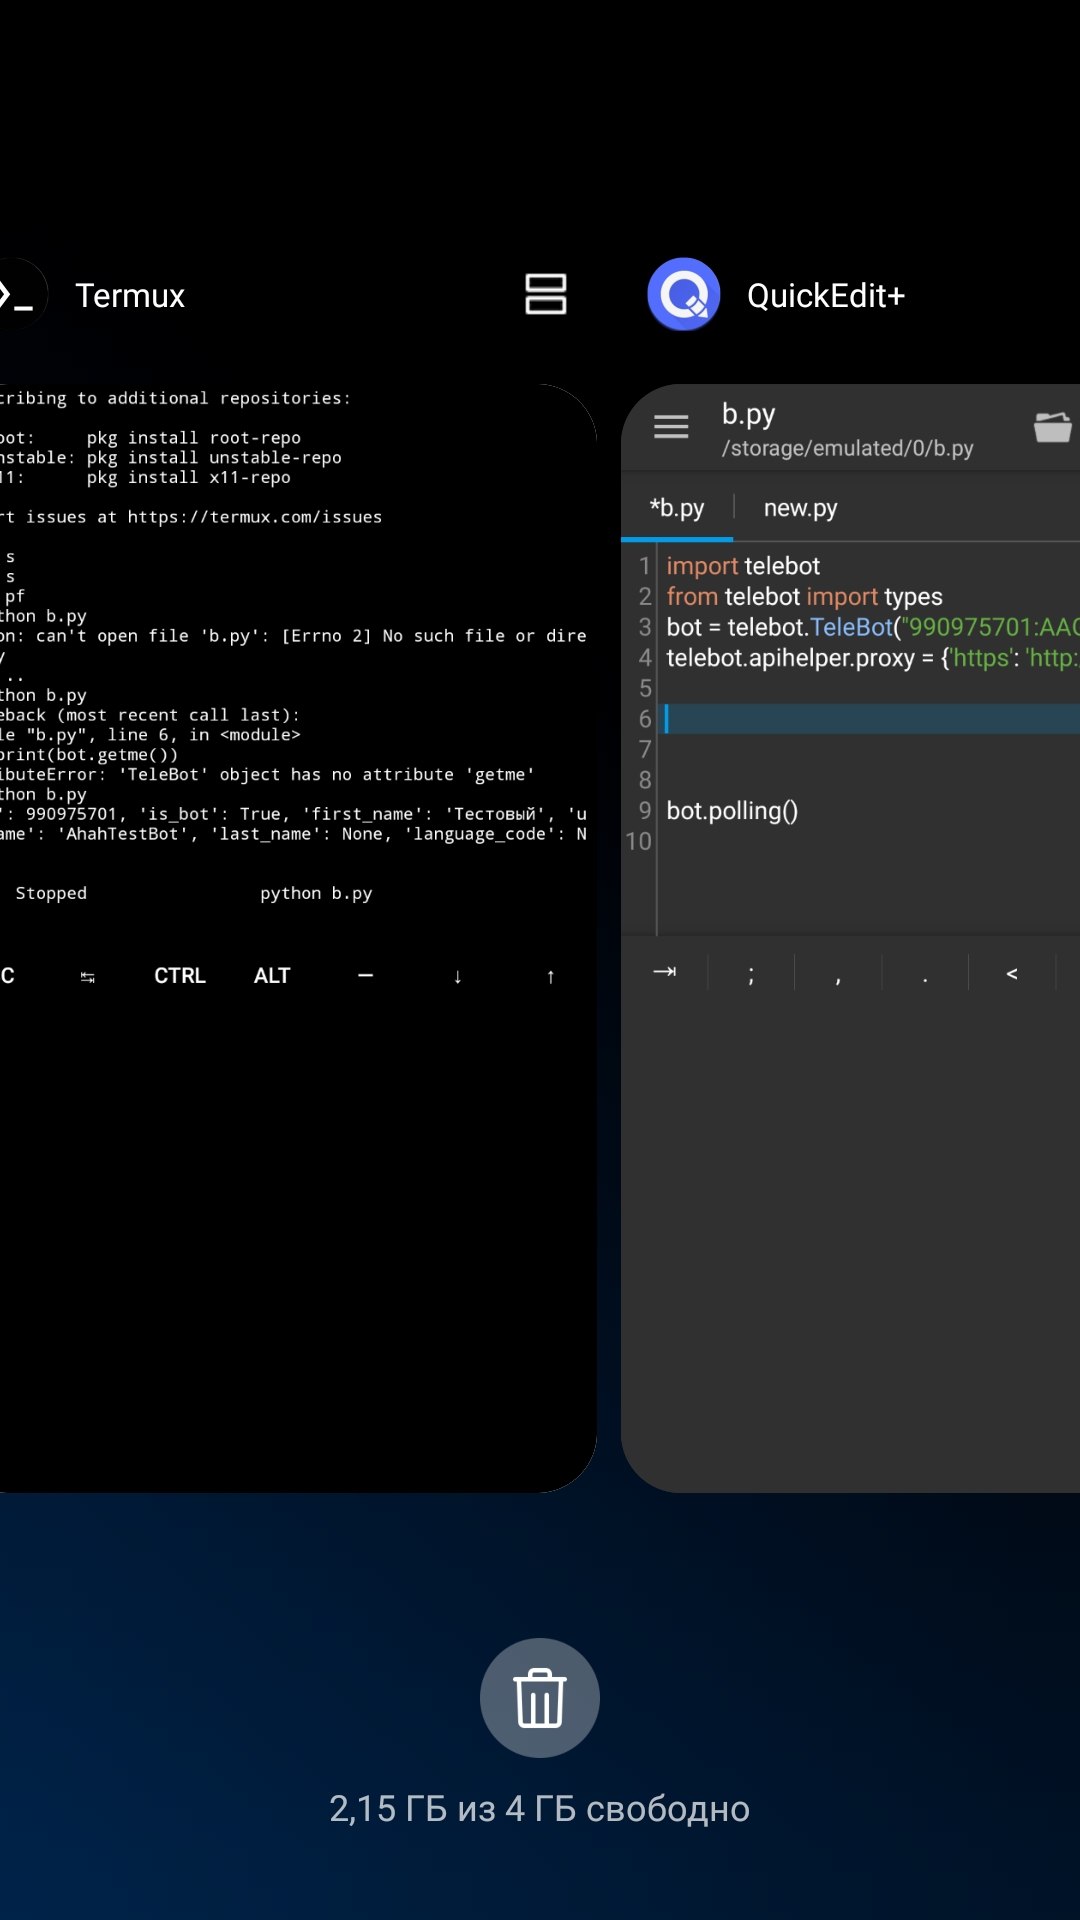The height and width of the screenshot is (1920, 1080).
Task: Tap the Termux app icon
Action: point(18,295)
